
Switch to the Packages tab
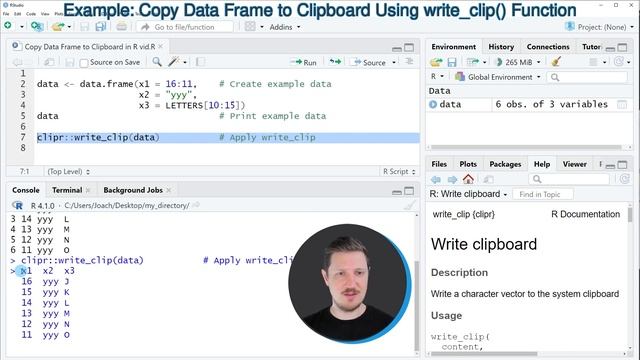click(x=505, y=164)
